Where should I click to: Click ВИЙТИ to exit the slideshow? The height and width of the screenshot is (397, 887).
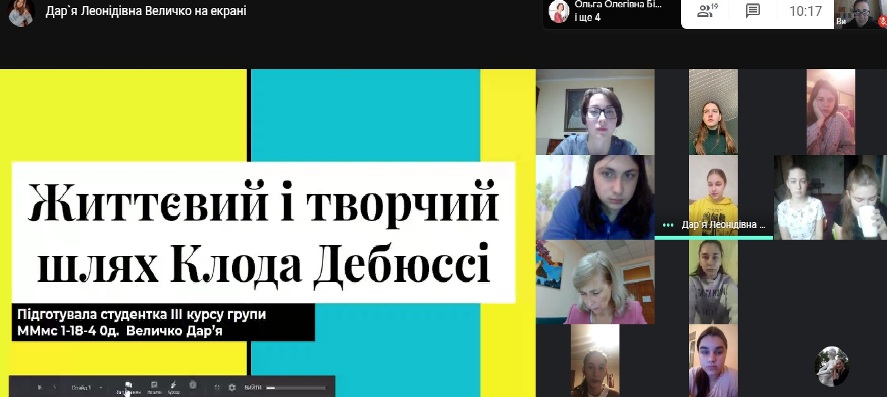coord(253,387)
